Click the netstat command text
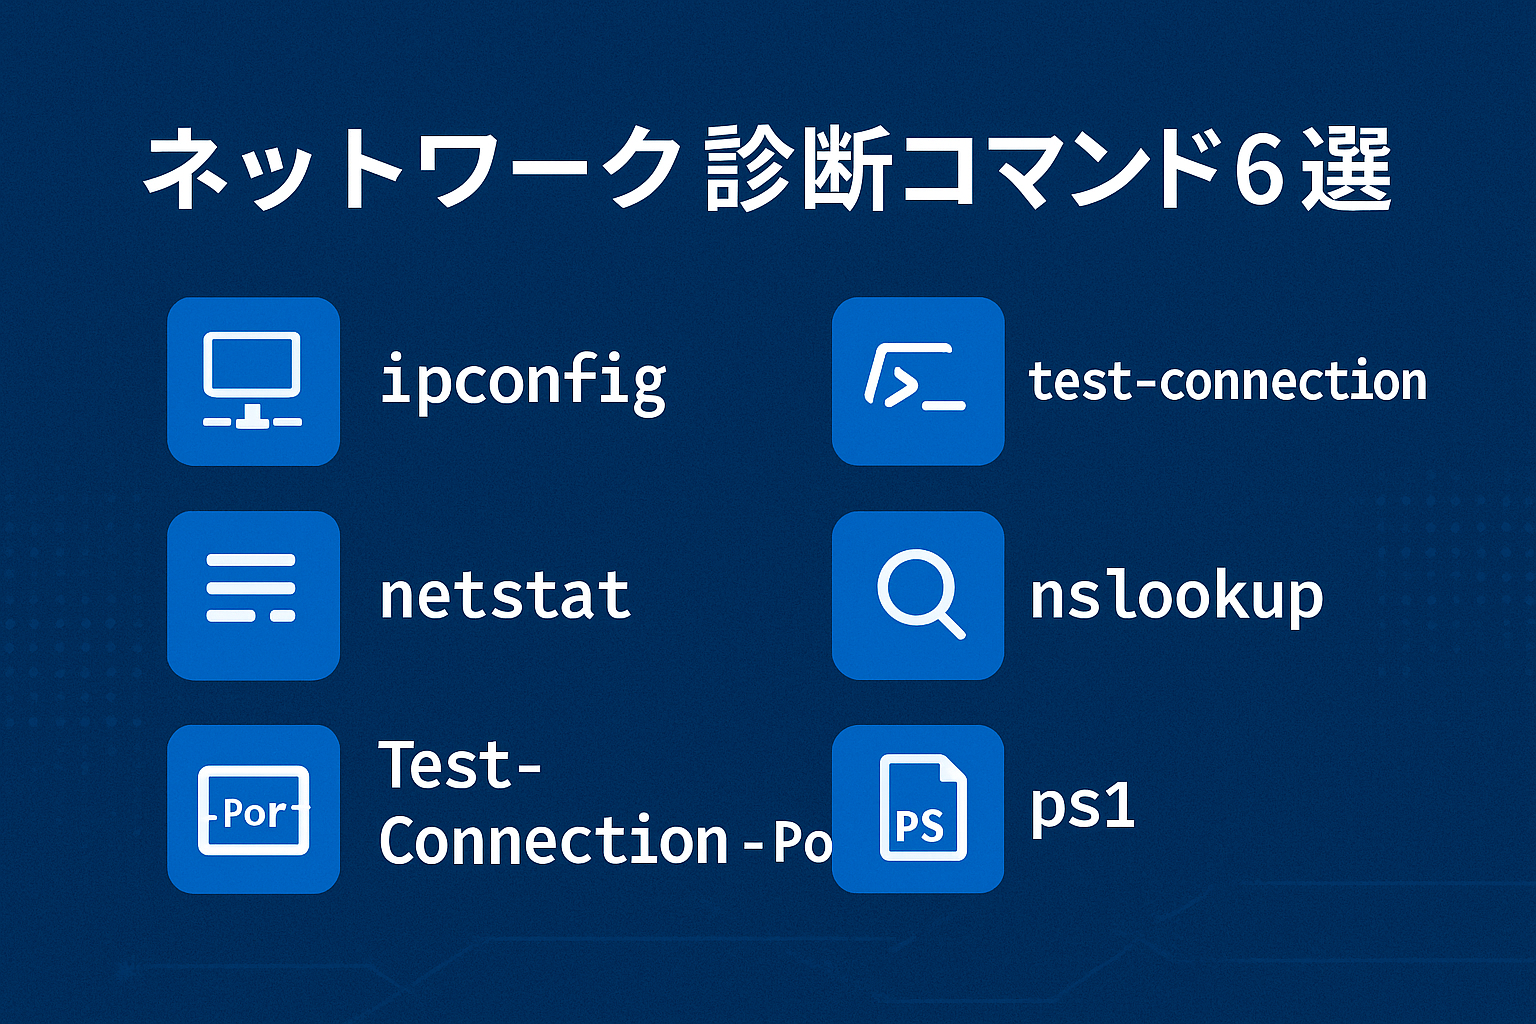 (x=505, y=595)
